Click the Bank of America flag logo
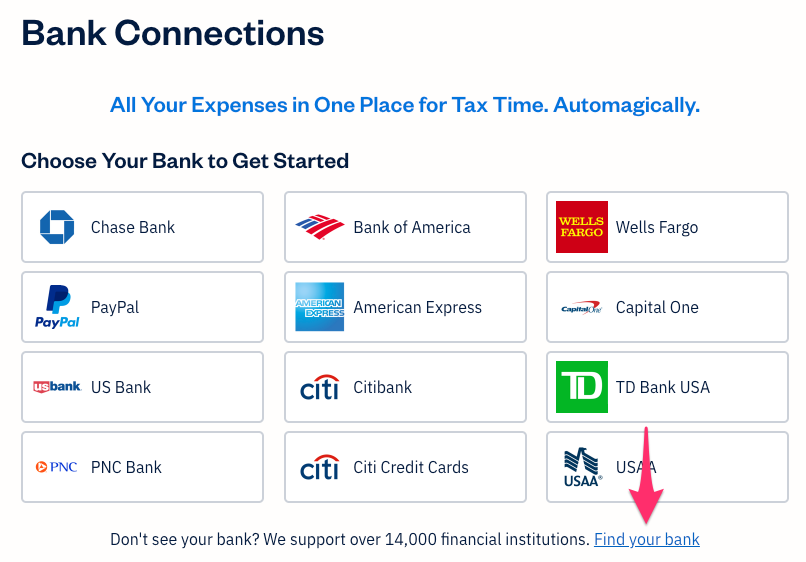Image resolution: width=806 pixels, height=562 pixels. [x=320, y=227]
